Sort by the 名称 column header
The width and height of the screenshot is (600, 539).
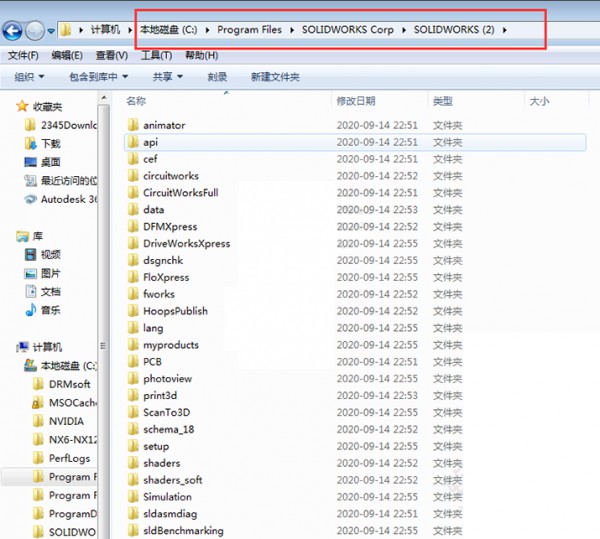[x=136, y=101]
